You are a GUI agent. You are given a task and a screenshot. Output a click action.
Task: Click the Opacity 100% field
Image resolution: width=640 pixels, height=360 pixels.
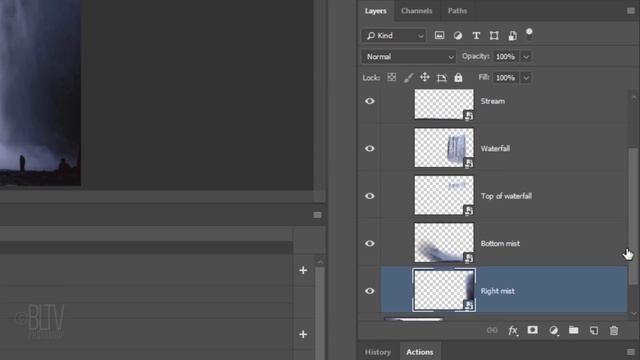[x=506, y=57]
